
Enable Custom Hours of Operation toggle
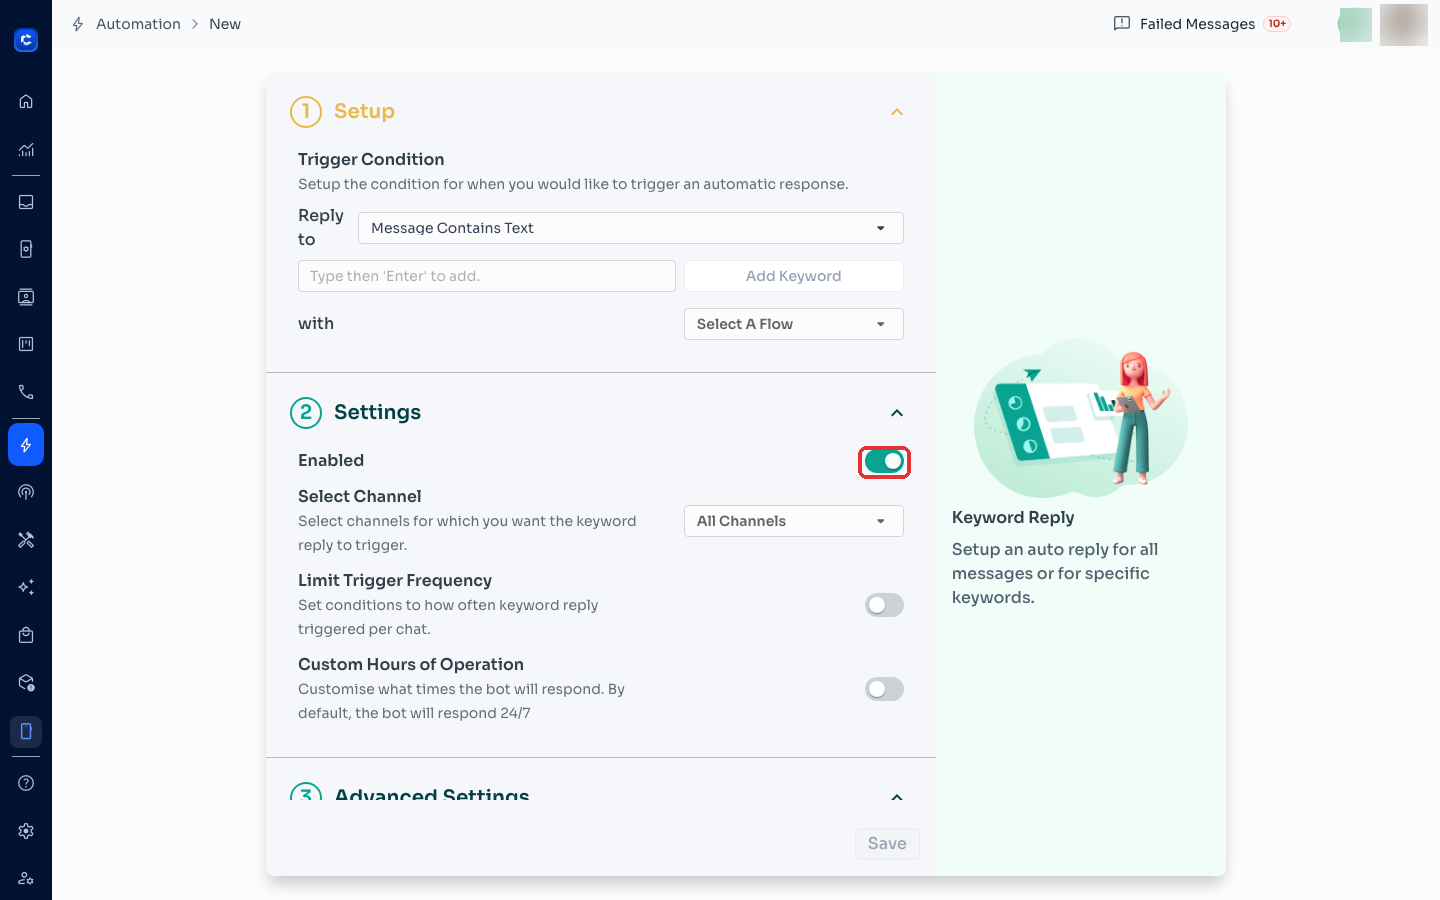coord(884,689)
